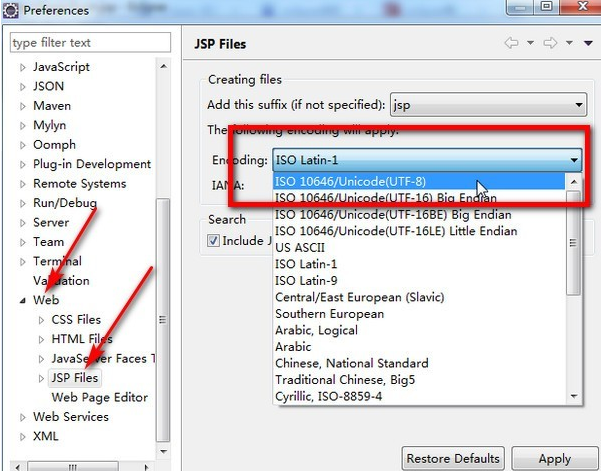Expand the Plug-in Development node
The height and width of the screenshot is (471, 601).
point(23,165)
